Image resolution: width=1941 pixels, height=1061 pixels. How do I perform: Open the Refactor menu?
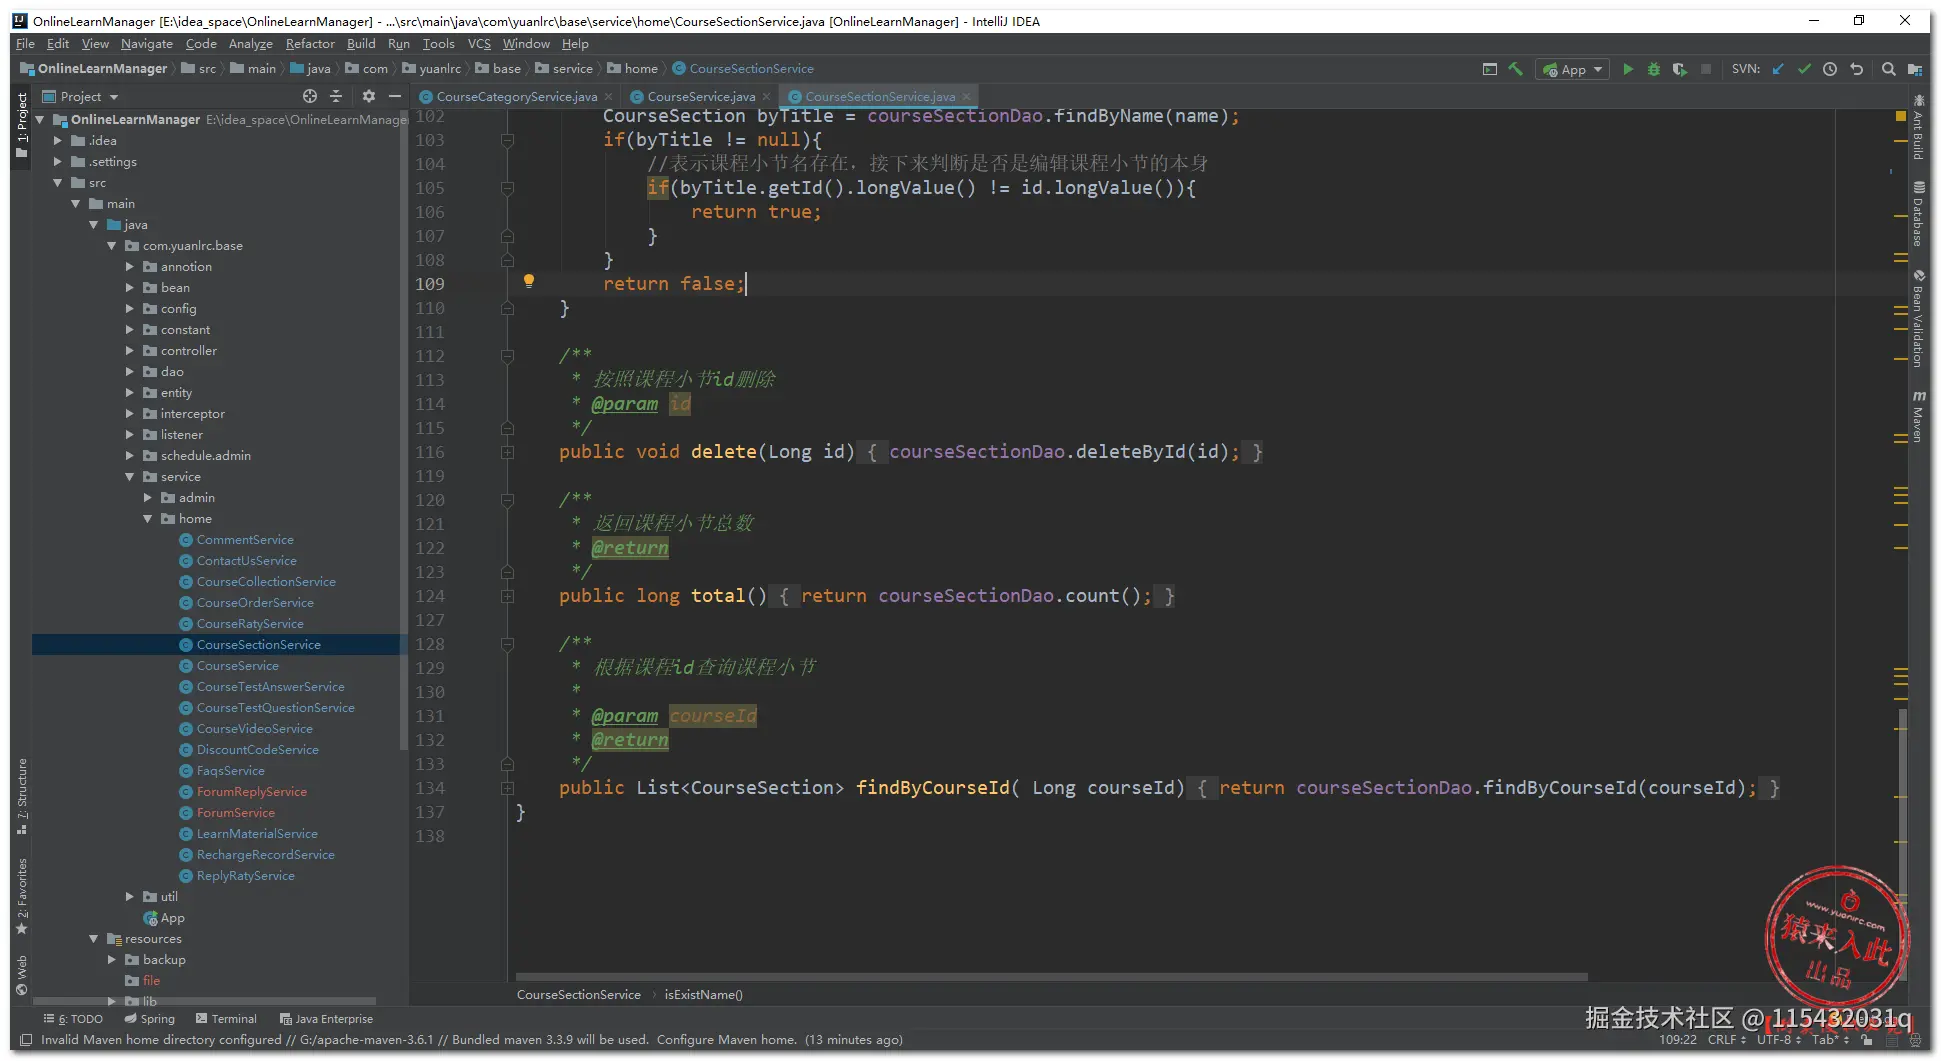click(310, 44)
